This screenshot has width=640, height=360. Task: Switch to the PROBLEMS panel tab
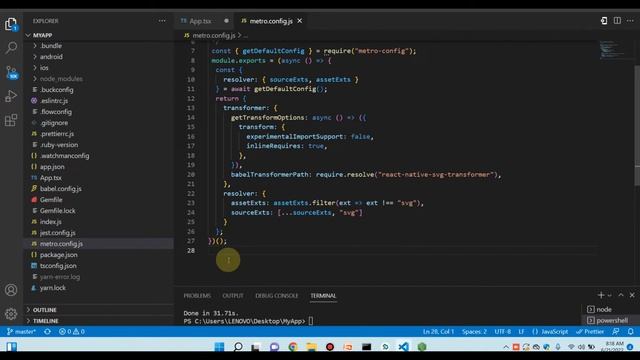197,296
